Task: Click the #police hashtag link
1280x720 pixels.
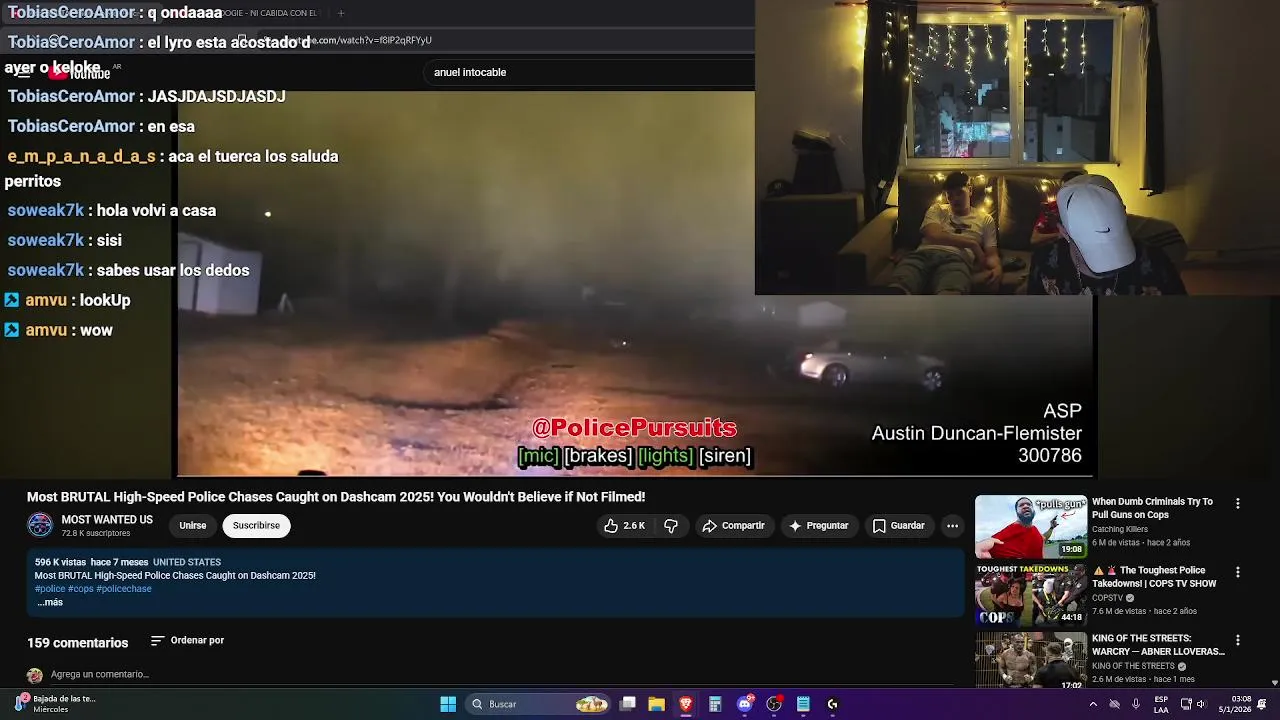Action: pos(49,589)
